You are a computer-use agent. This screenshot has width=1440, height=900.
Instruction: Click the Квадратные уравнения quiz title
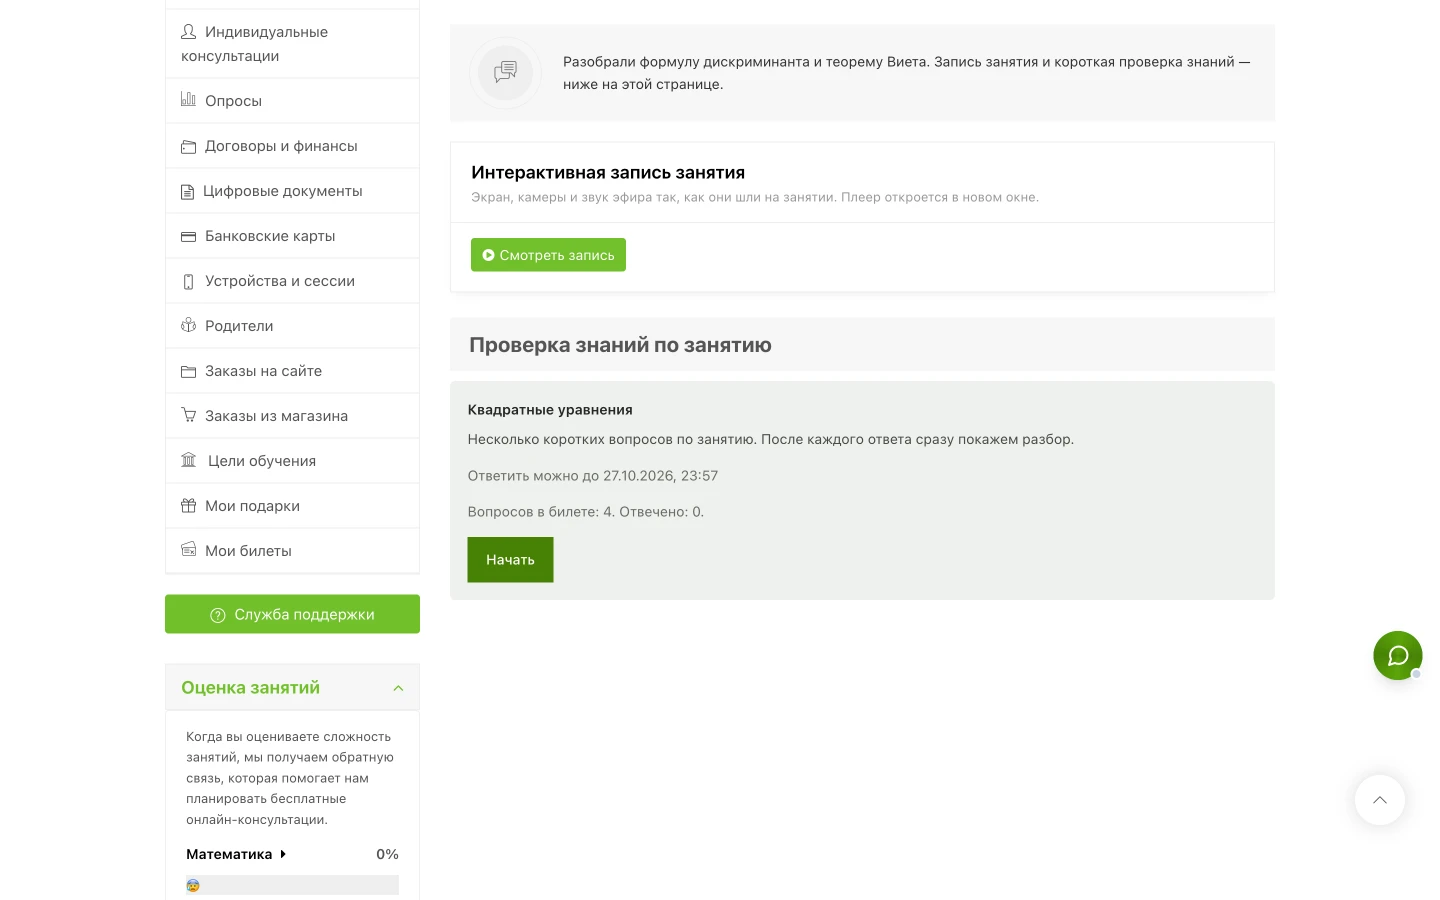(550, 410)
